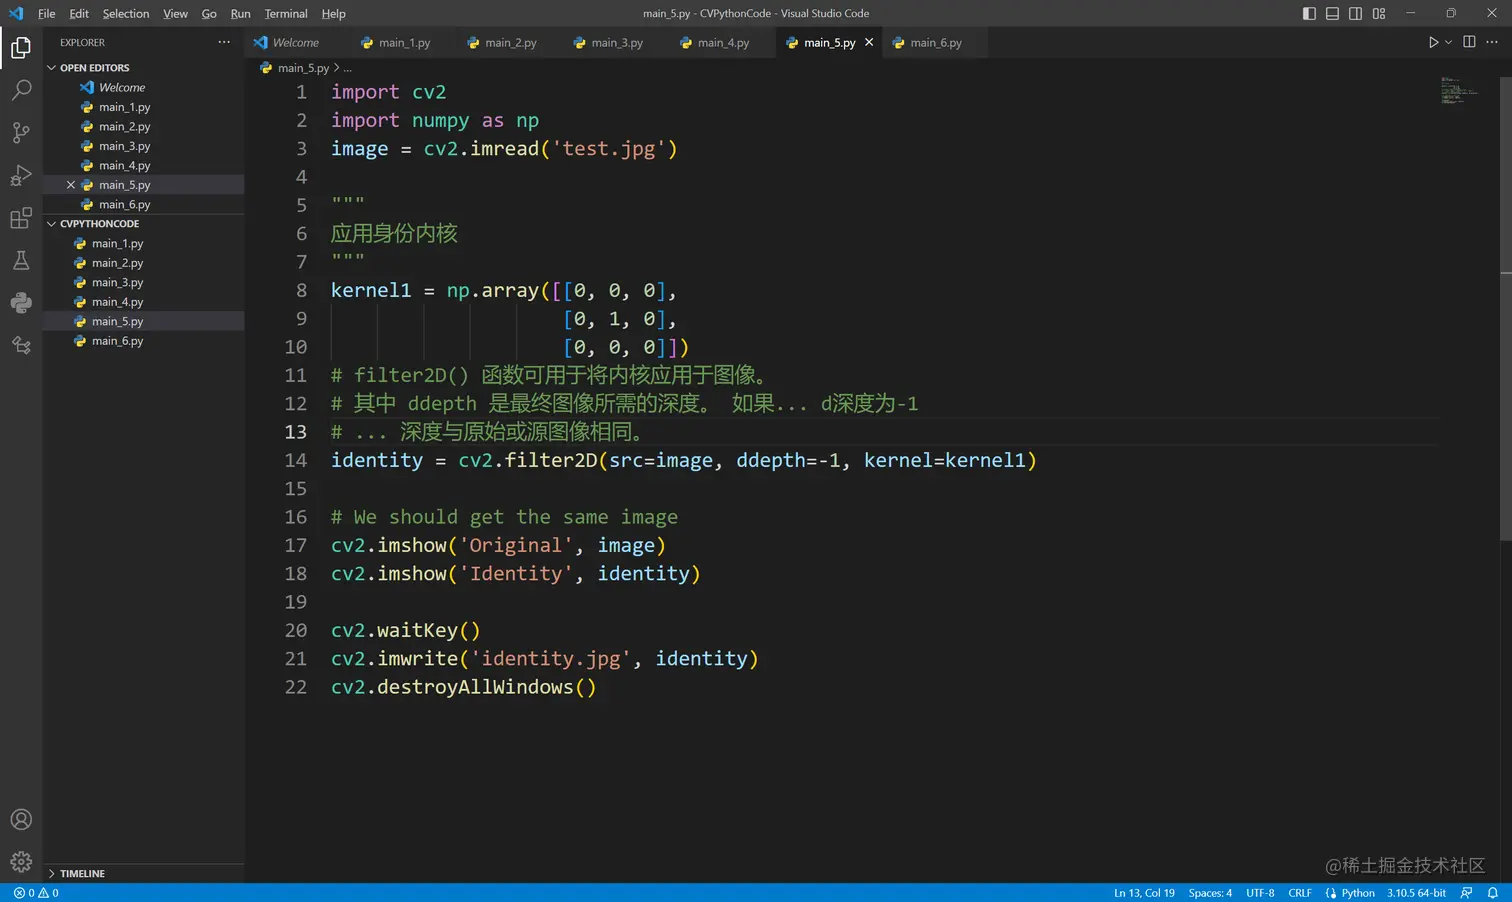
Task: Toggle the primary side bar layout icon
Action: click(1309, 13)
